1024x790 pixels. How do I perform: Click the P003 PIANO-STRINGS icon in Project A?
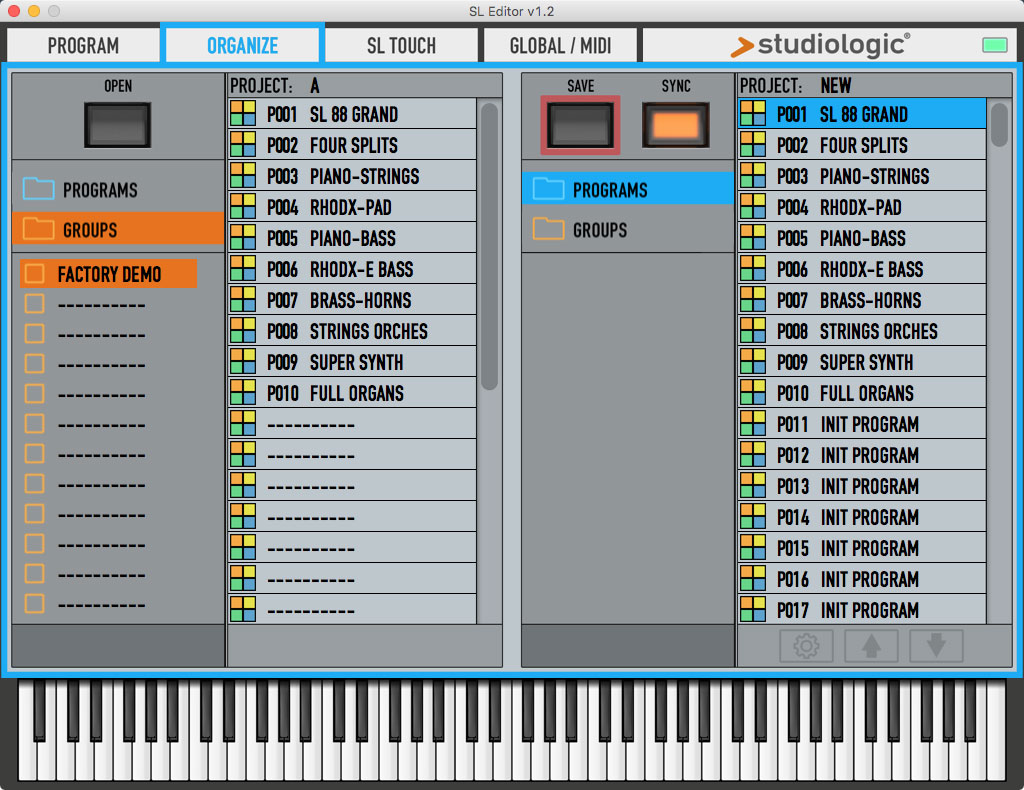[243, 176]
